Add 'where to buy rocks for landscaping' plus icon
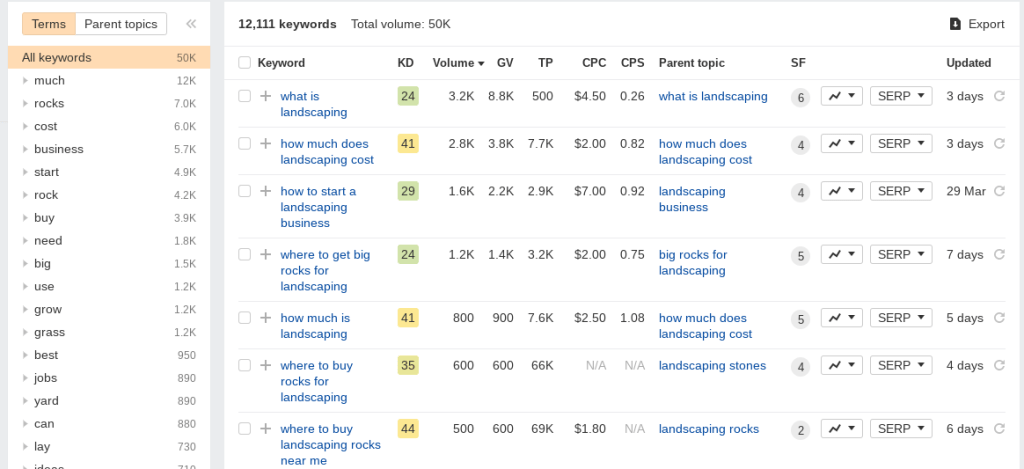1024x469 pixels. pyautogui.click(x=265, y=366)
